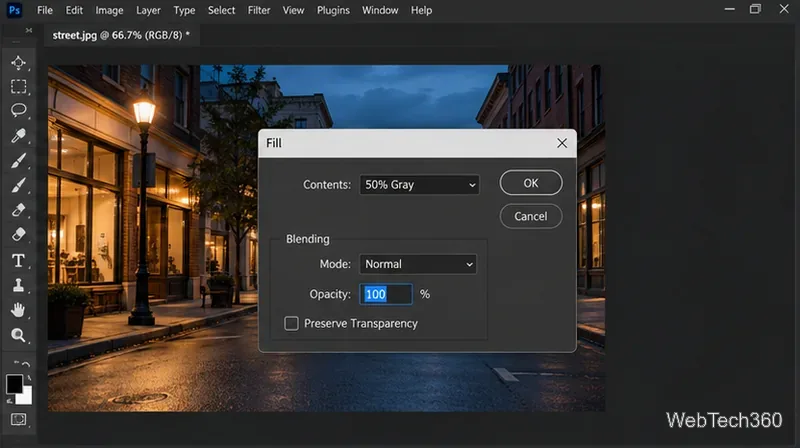Open the View menu
Image resolution: width=800 pixels, height=448 pixels.
tap(293, 10)
